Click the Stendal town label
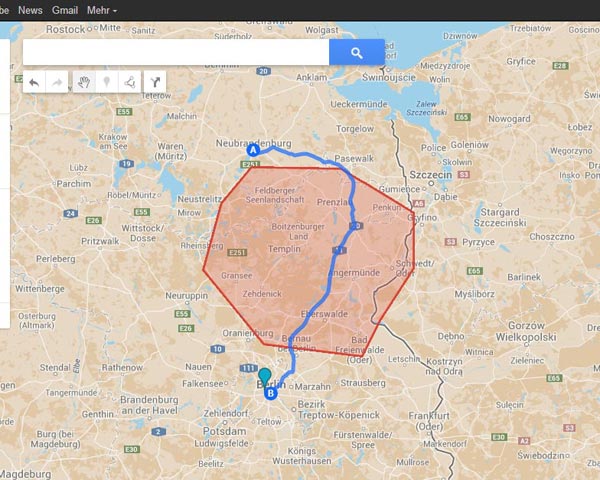Screen dimensions: 600x480 click(x=55, y=367)
